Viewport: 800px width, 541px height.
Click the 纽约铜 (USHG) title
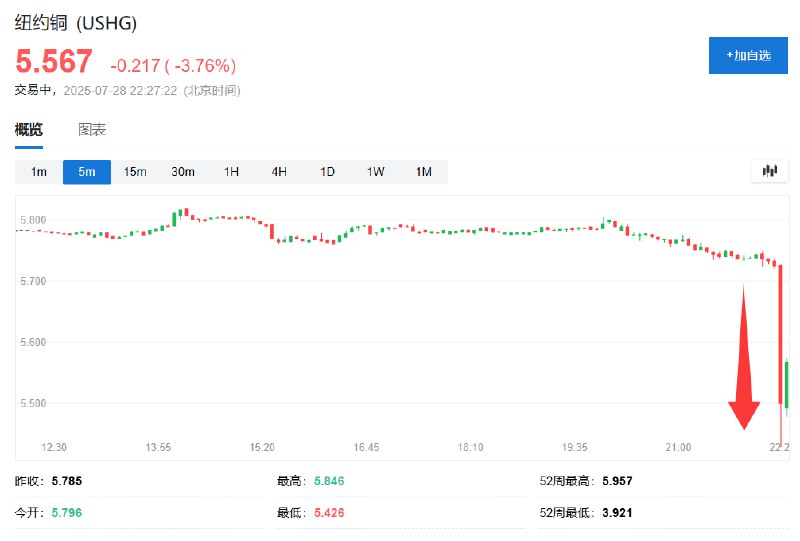tap(76, 23)
